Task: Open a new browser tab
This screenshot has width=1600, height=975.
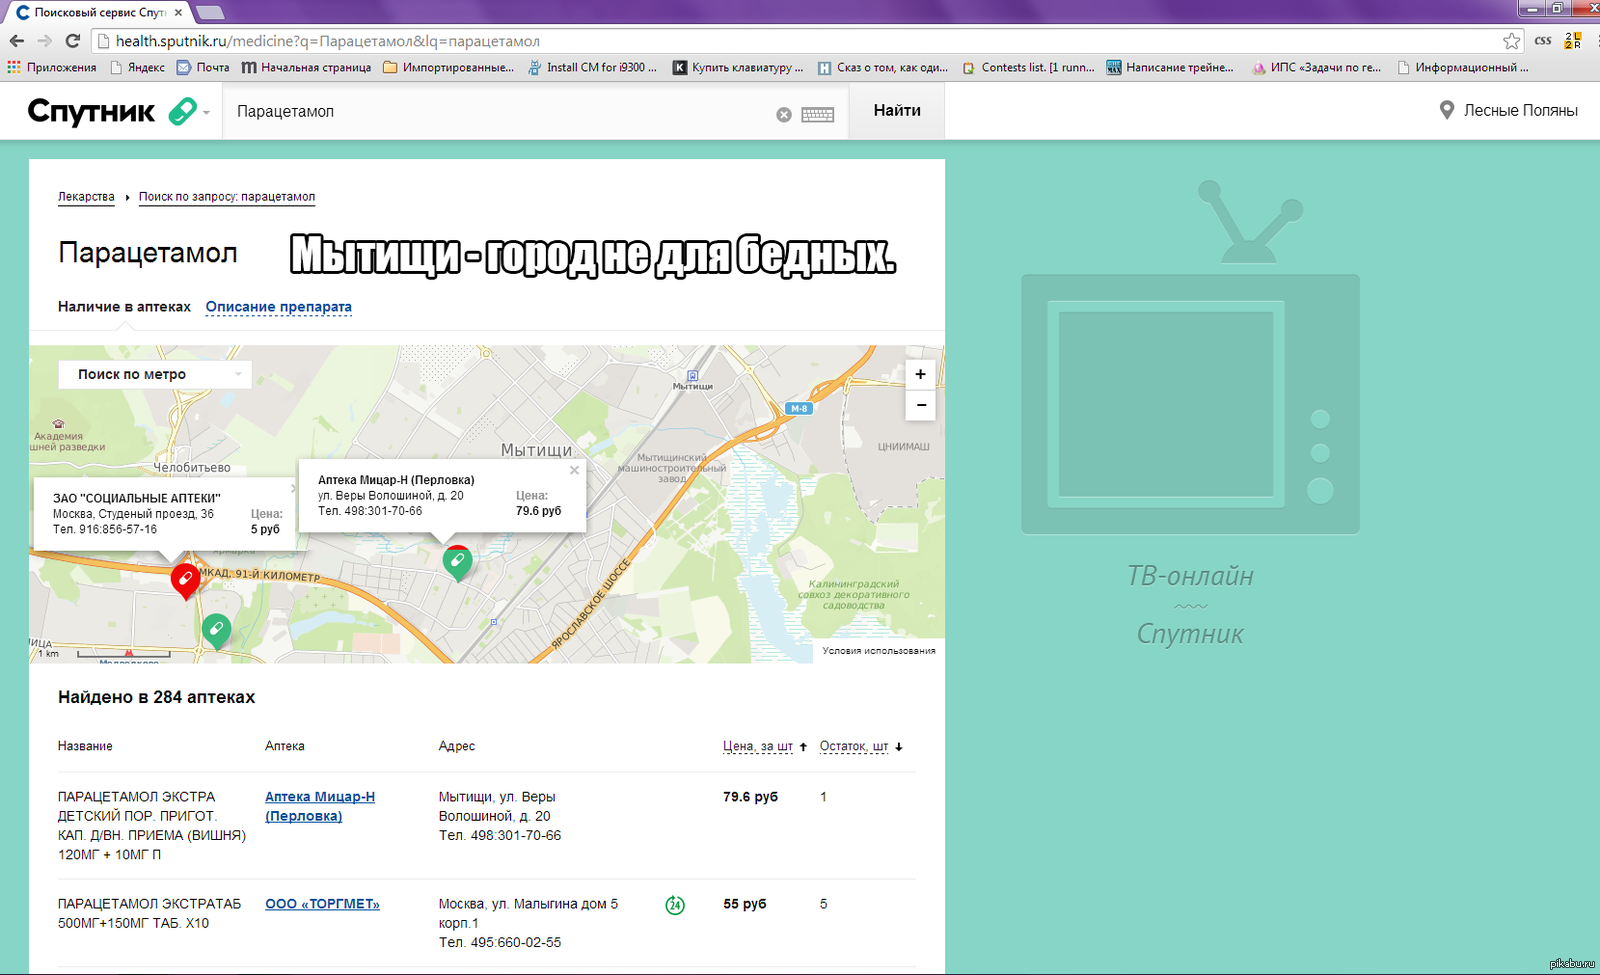Action: click(210, 12)
